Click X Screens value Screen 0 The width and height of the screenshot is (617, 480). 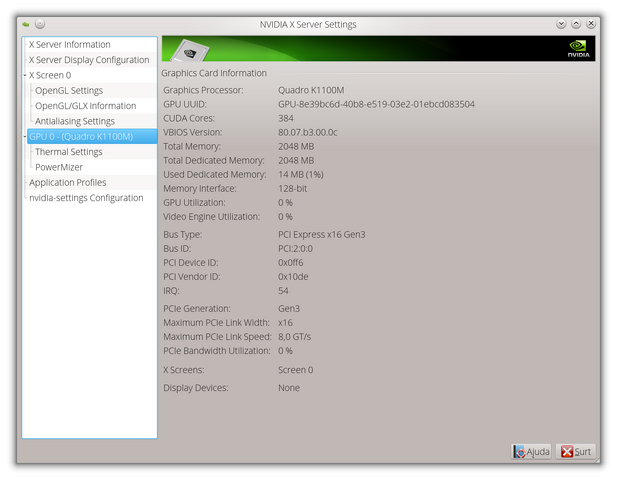pyautogui.click(x=296, y=370)
